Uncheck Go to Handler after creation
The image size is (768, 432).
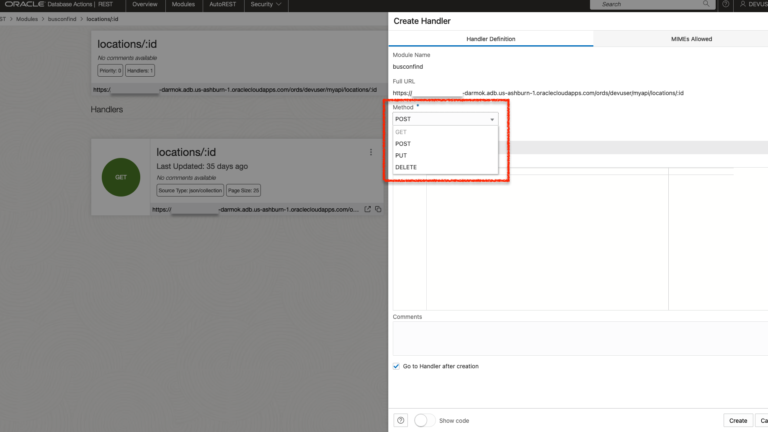pyautogui.click(x=397, y=366)
